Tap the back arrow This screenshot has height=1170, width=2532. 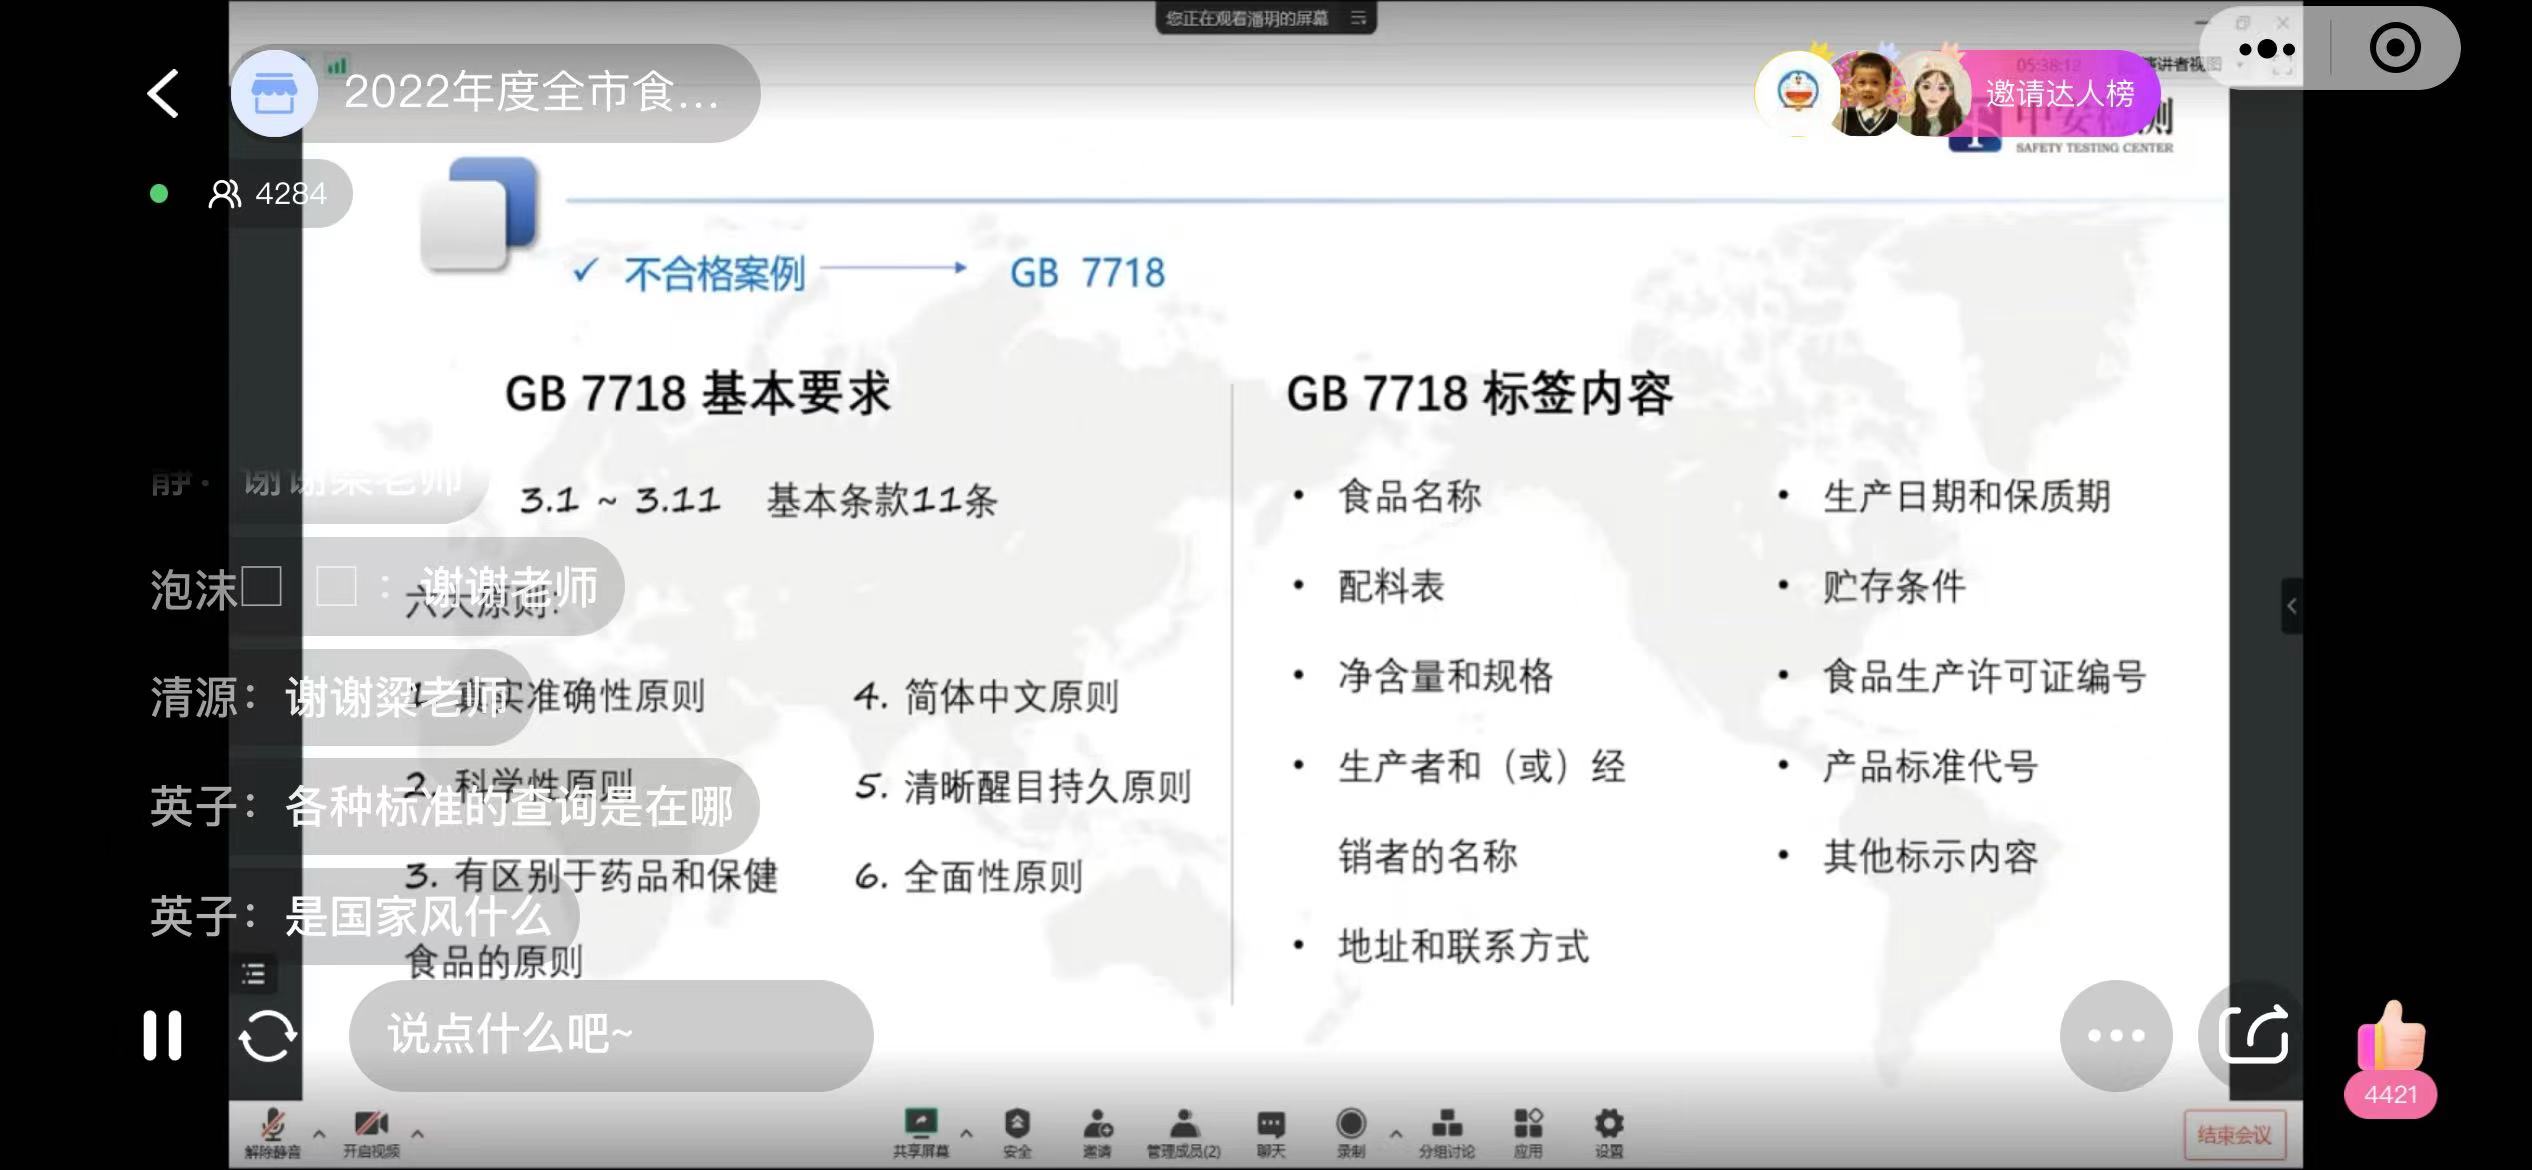pos(163,94)
